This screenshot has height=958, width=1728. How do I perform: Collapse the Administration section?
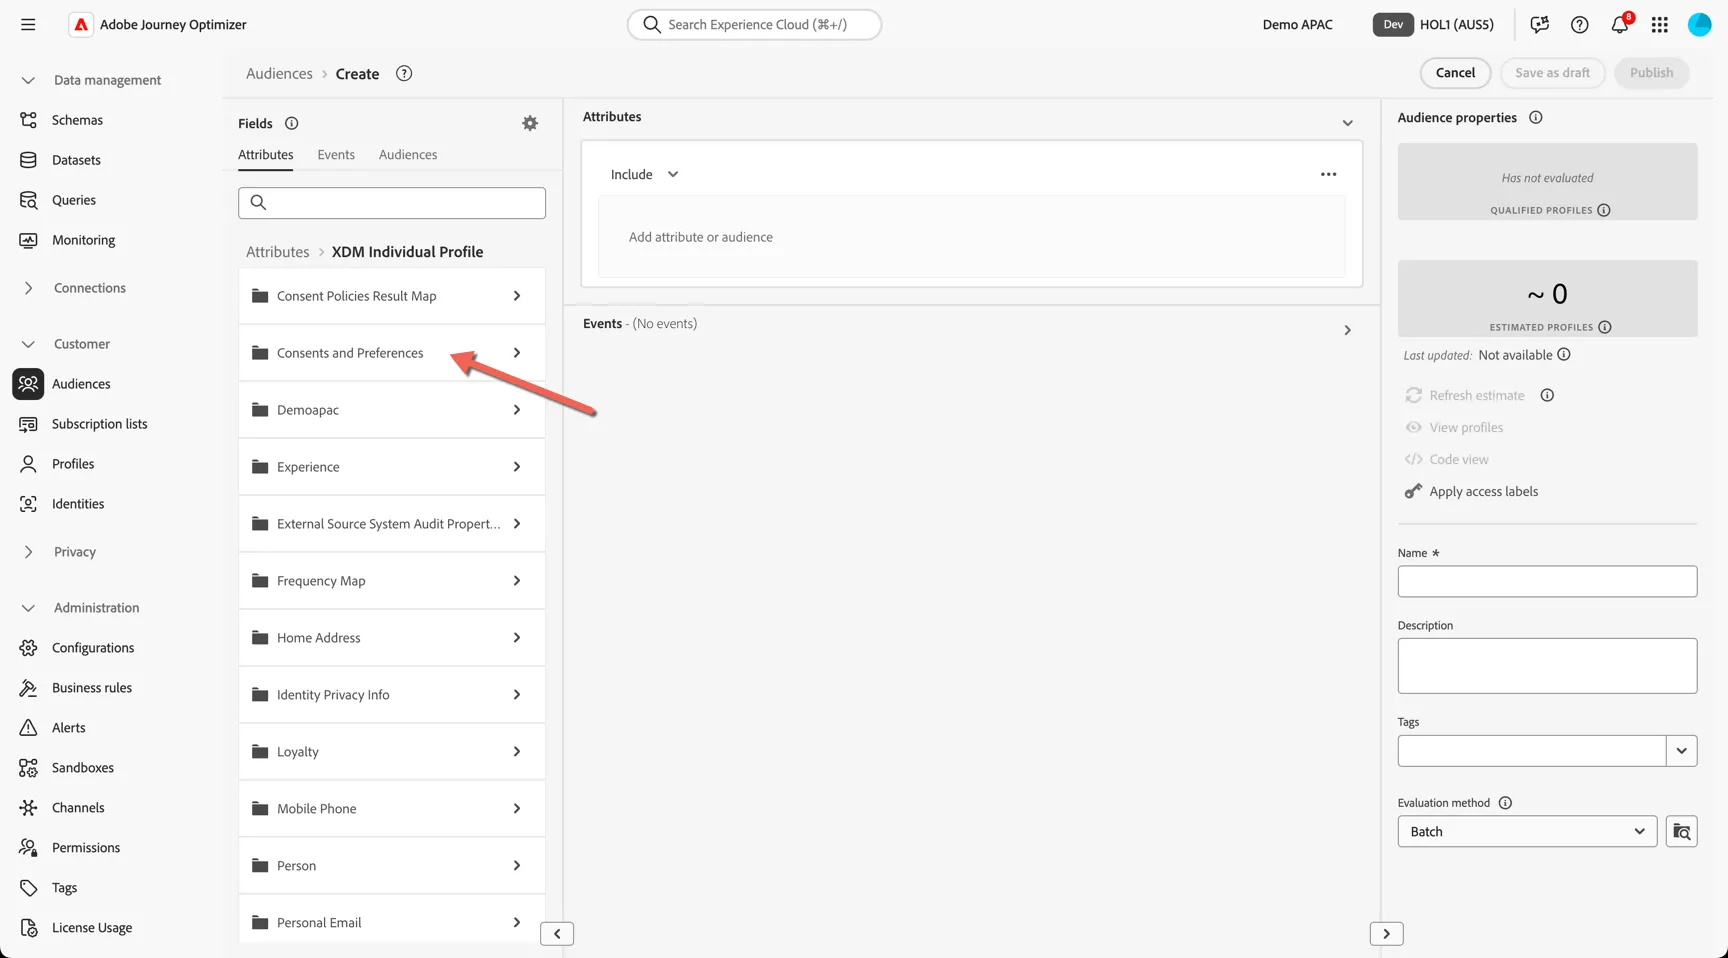28,608
